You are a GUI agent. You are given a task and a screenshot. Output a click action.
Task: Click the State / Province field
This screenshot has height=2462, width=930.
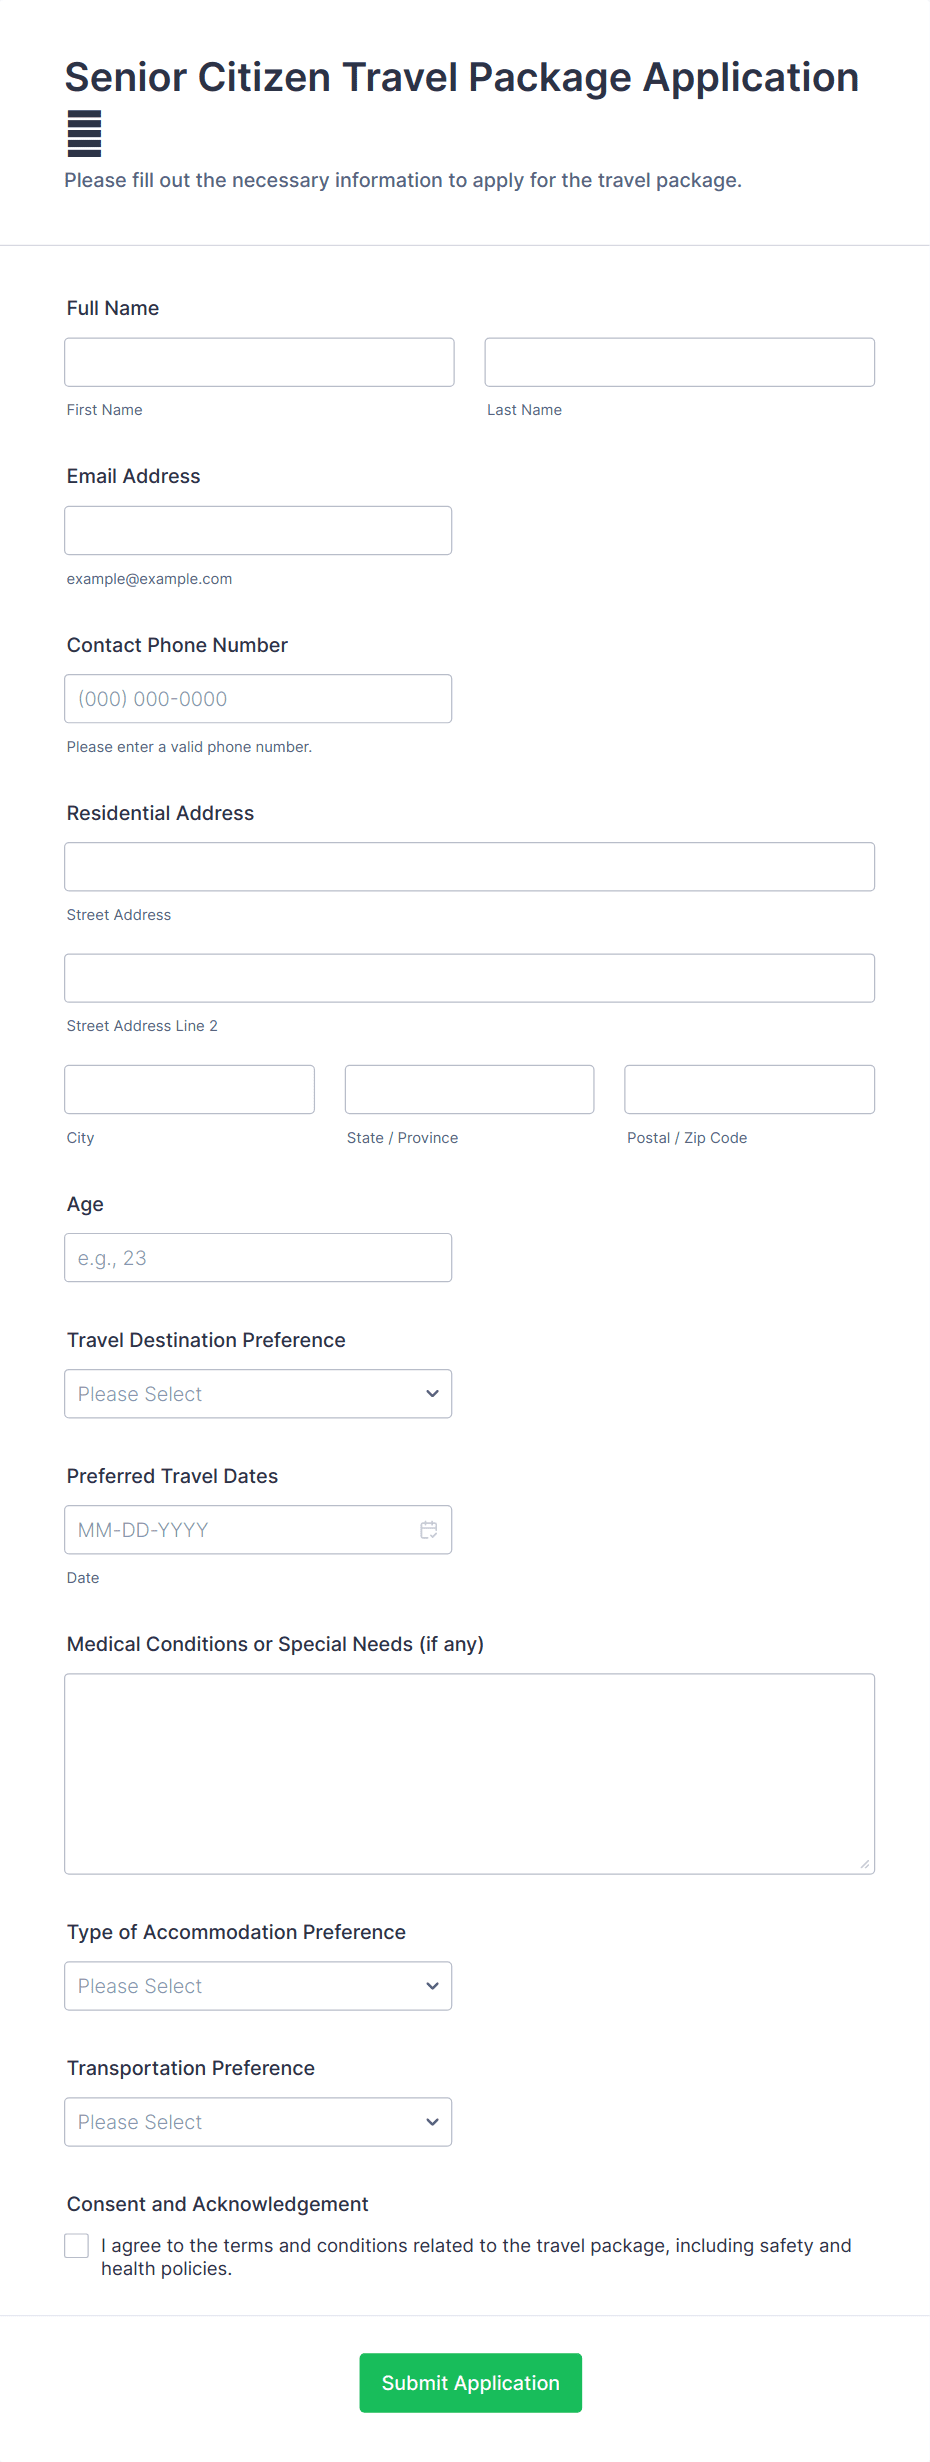pyautogui.click(x=469, y=1089)
